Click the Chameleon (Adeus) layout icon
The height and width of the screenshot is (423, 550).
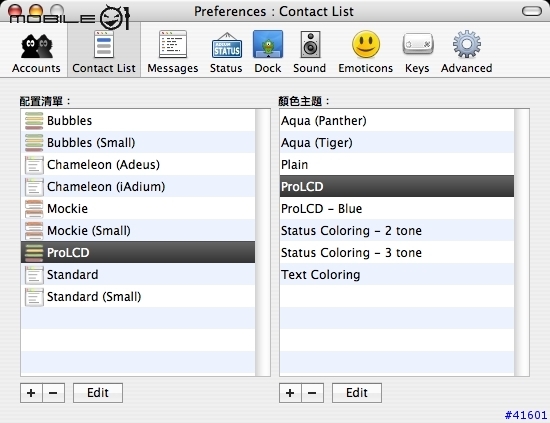point(34,165)
